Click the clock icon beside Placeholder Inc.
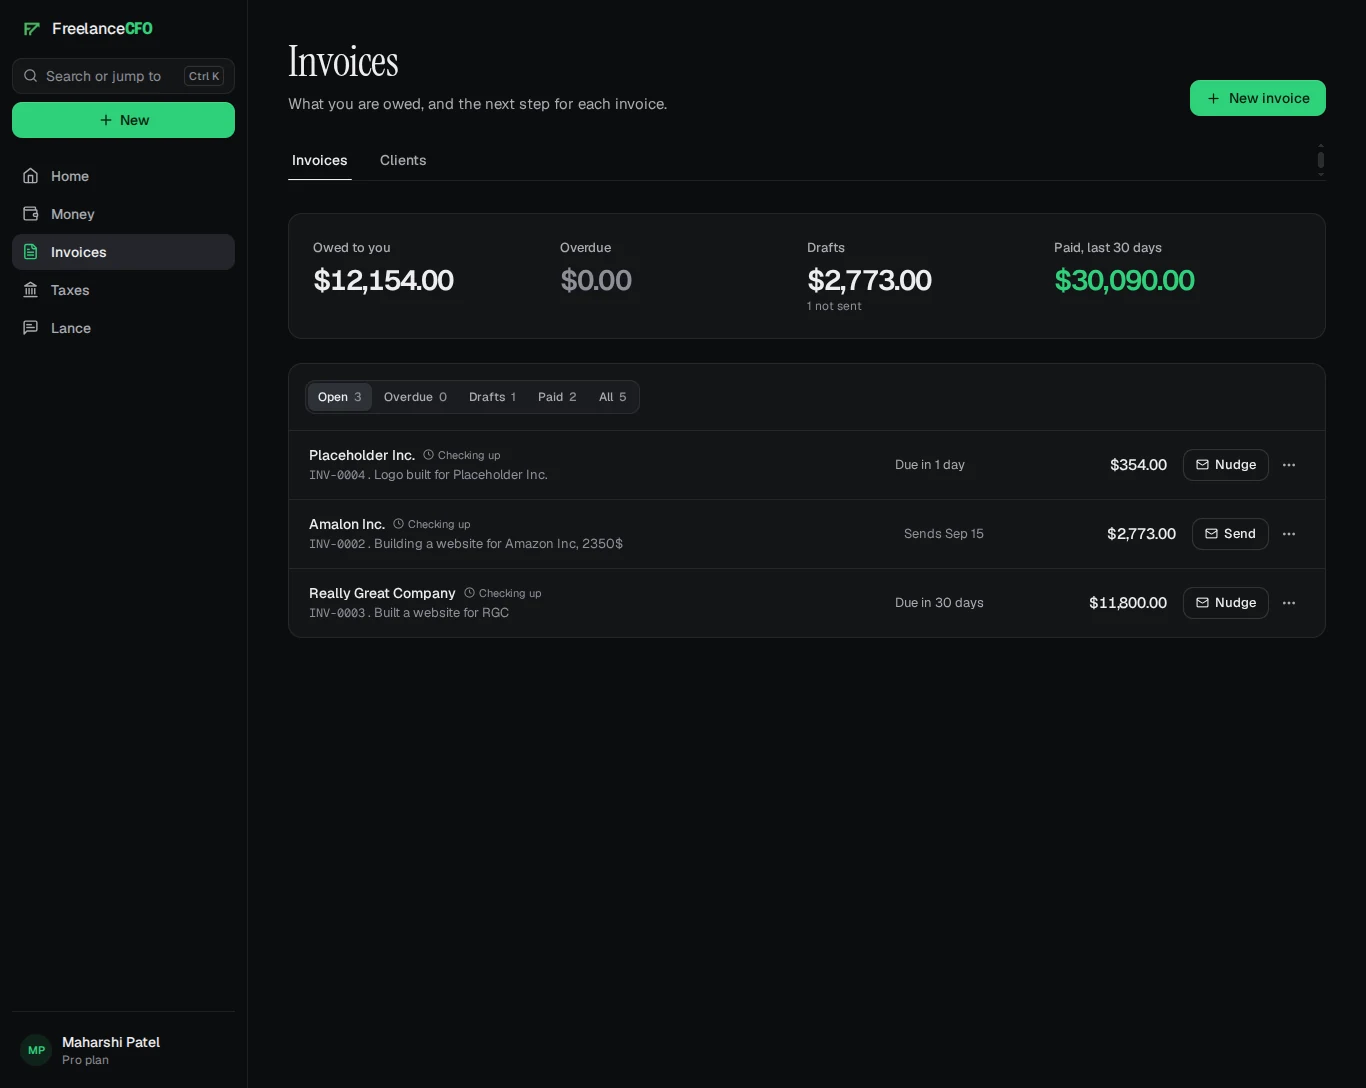 pos(428,455)
